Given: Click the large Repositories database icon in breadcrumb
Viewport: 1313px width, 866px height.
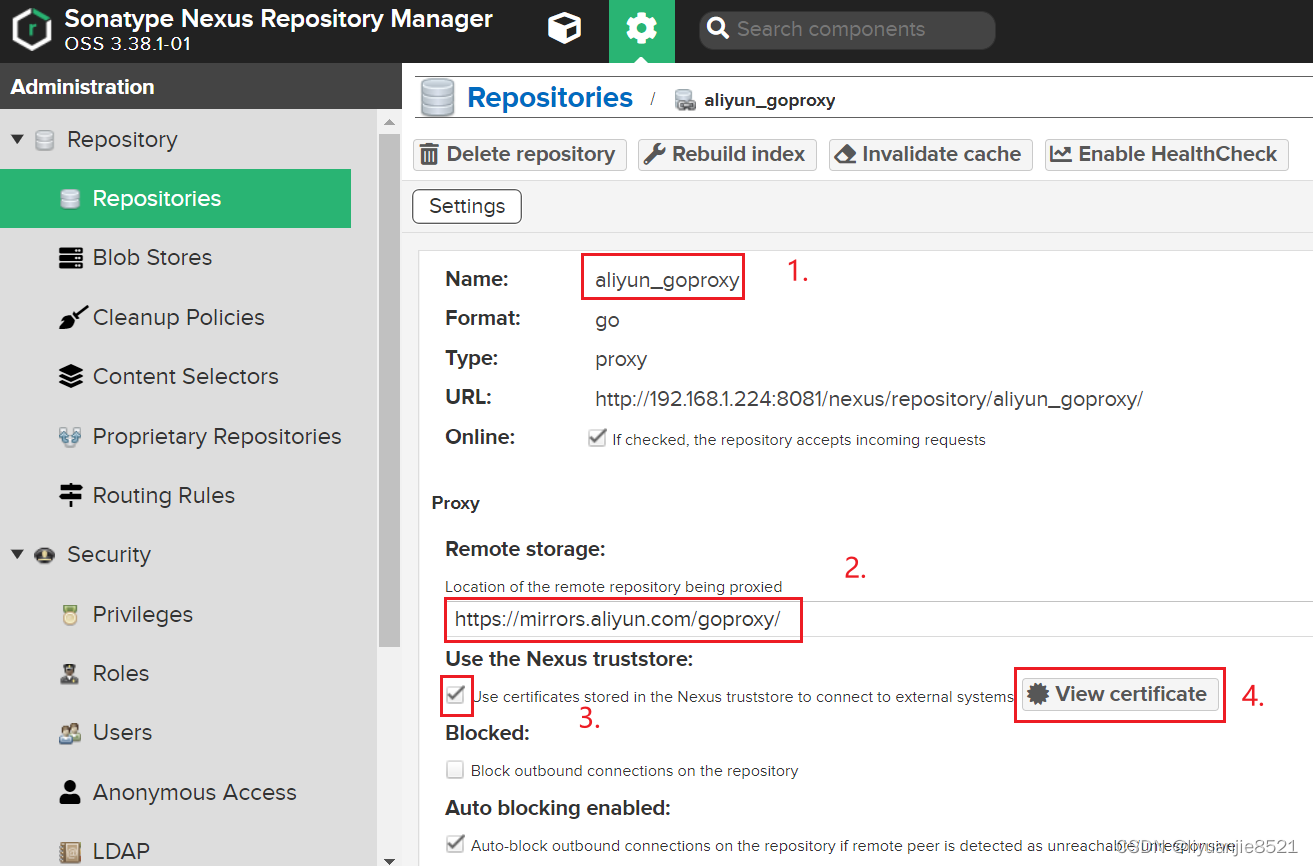Looking at the screenshot, I should pyautogui.click(x=437, y=98).
